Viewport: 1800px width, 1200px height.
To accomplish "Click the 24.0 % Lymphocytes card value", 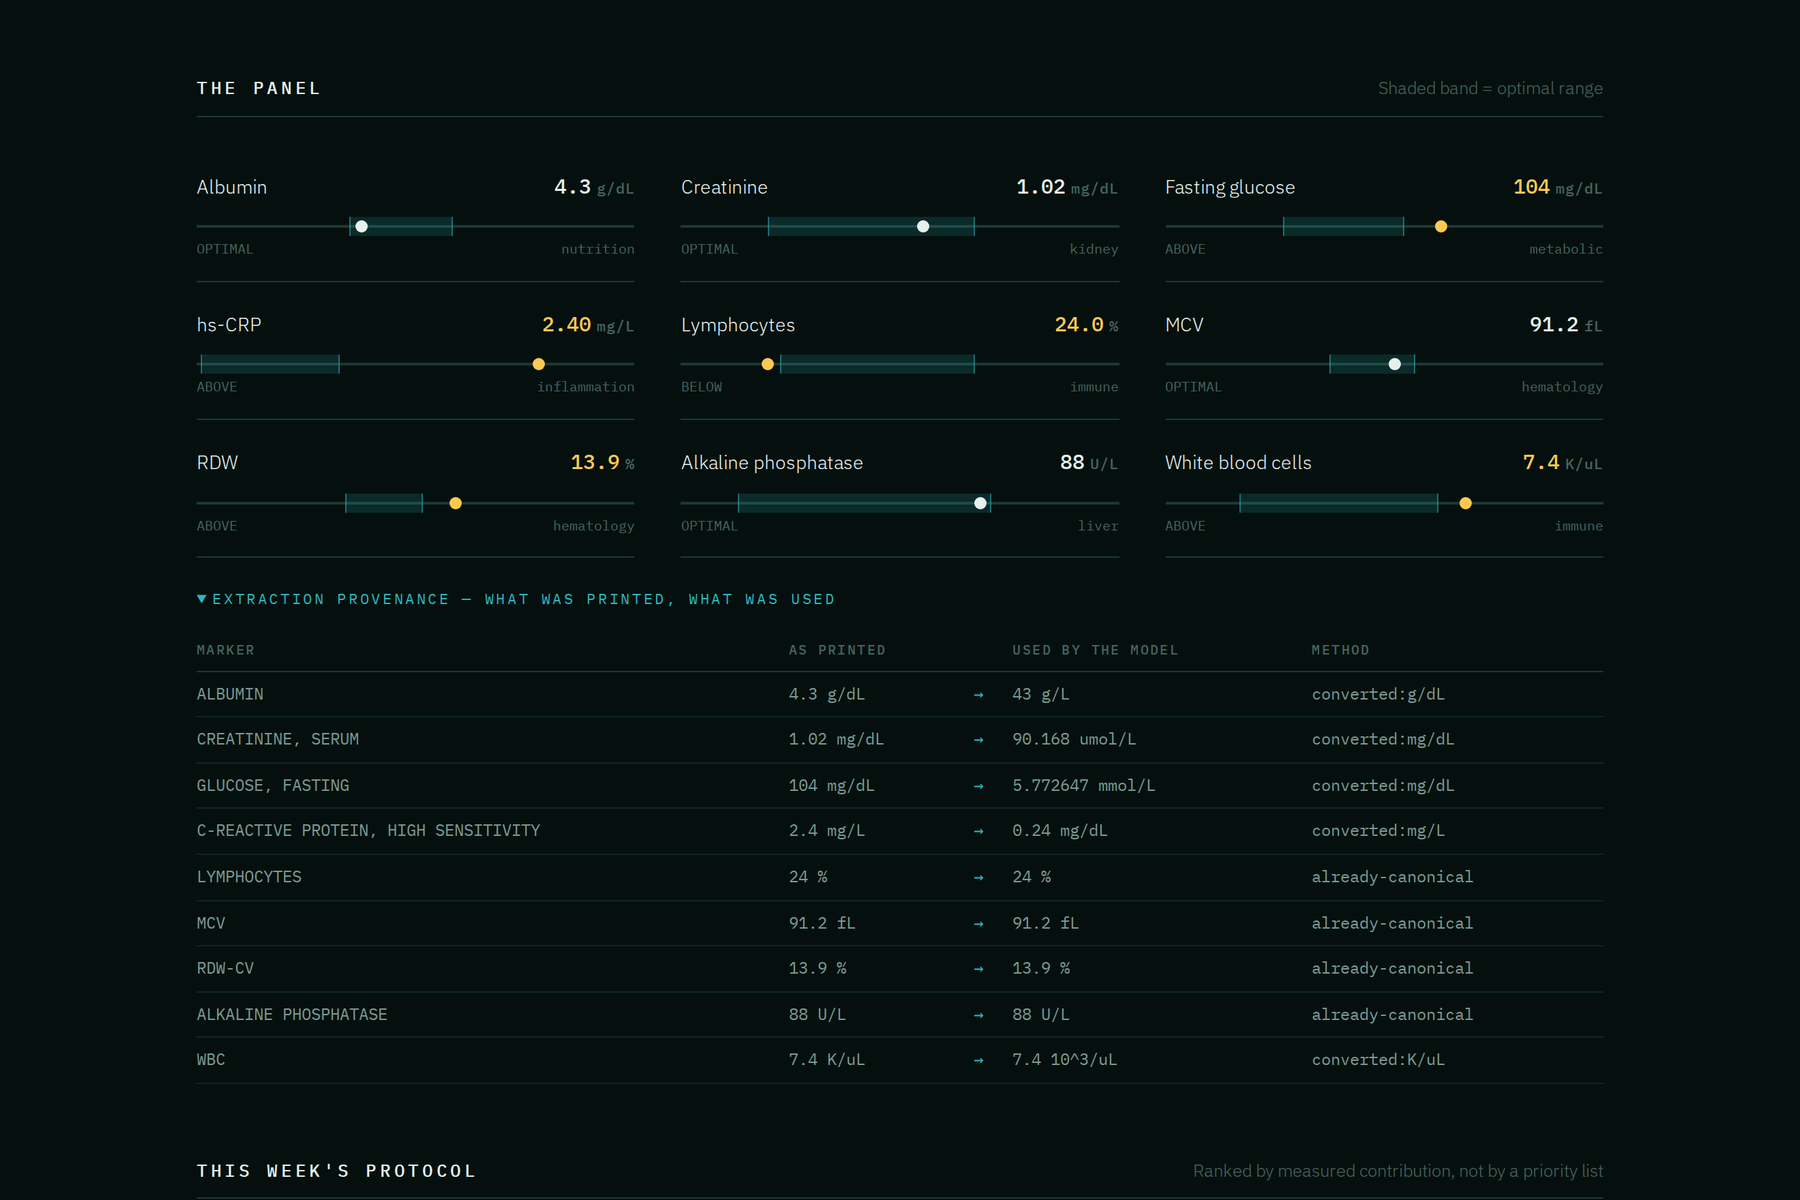I will pyautogui.click(x=1087, y=325).
